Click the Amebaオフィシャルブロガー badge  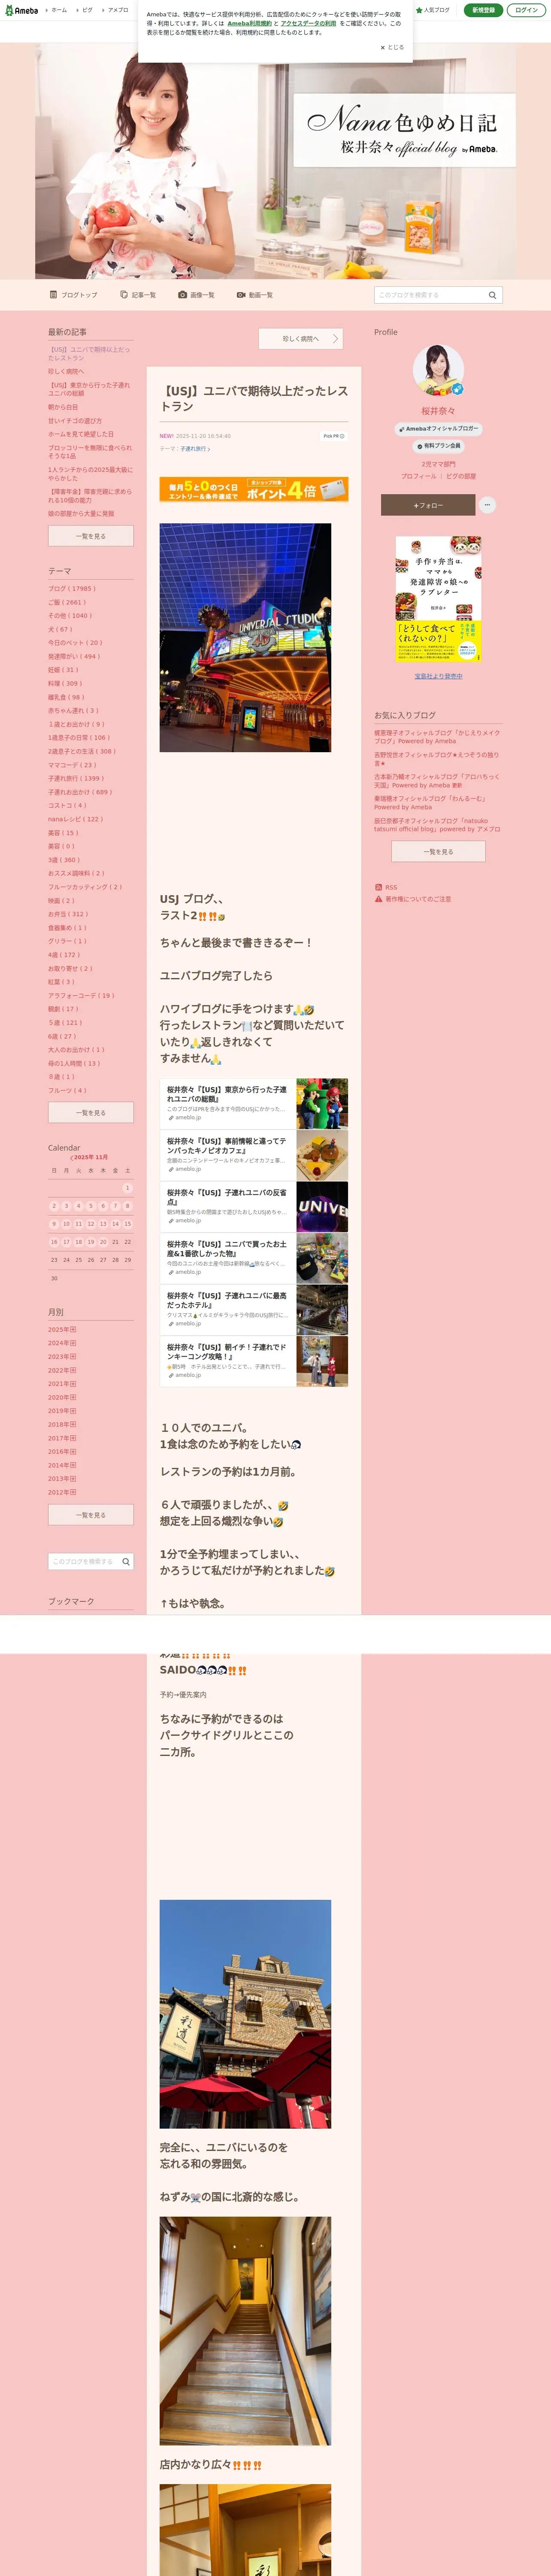point(438,429)
